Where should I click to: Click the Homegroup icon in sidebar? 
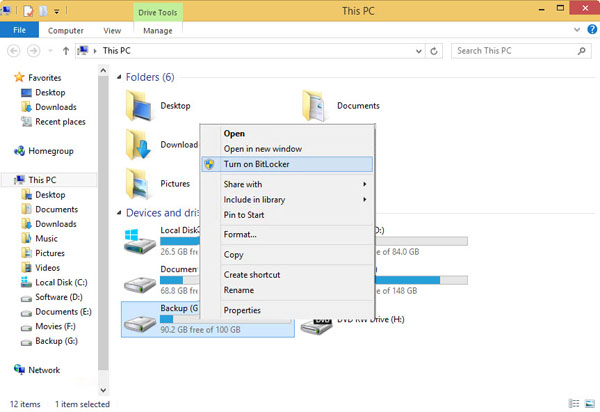click(x=20, y=151)
